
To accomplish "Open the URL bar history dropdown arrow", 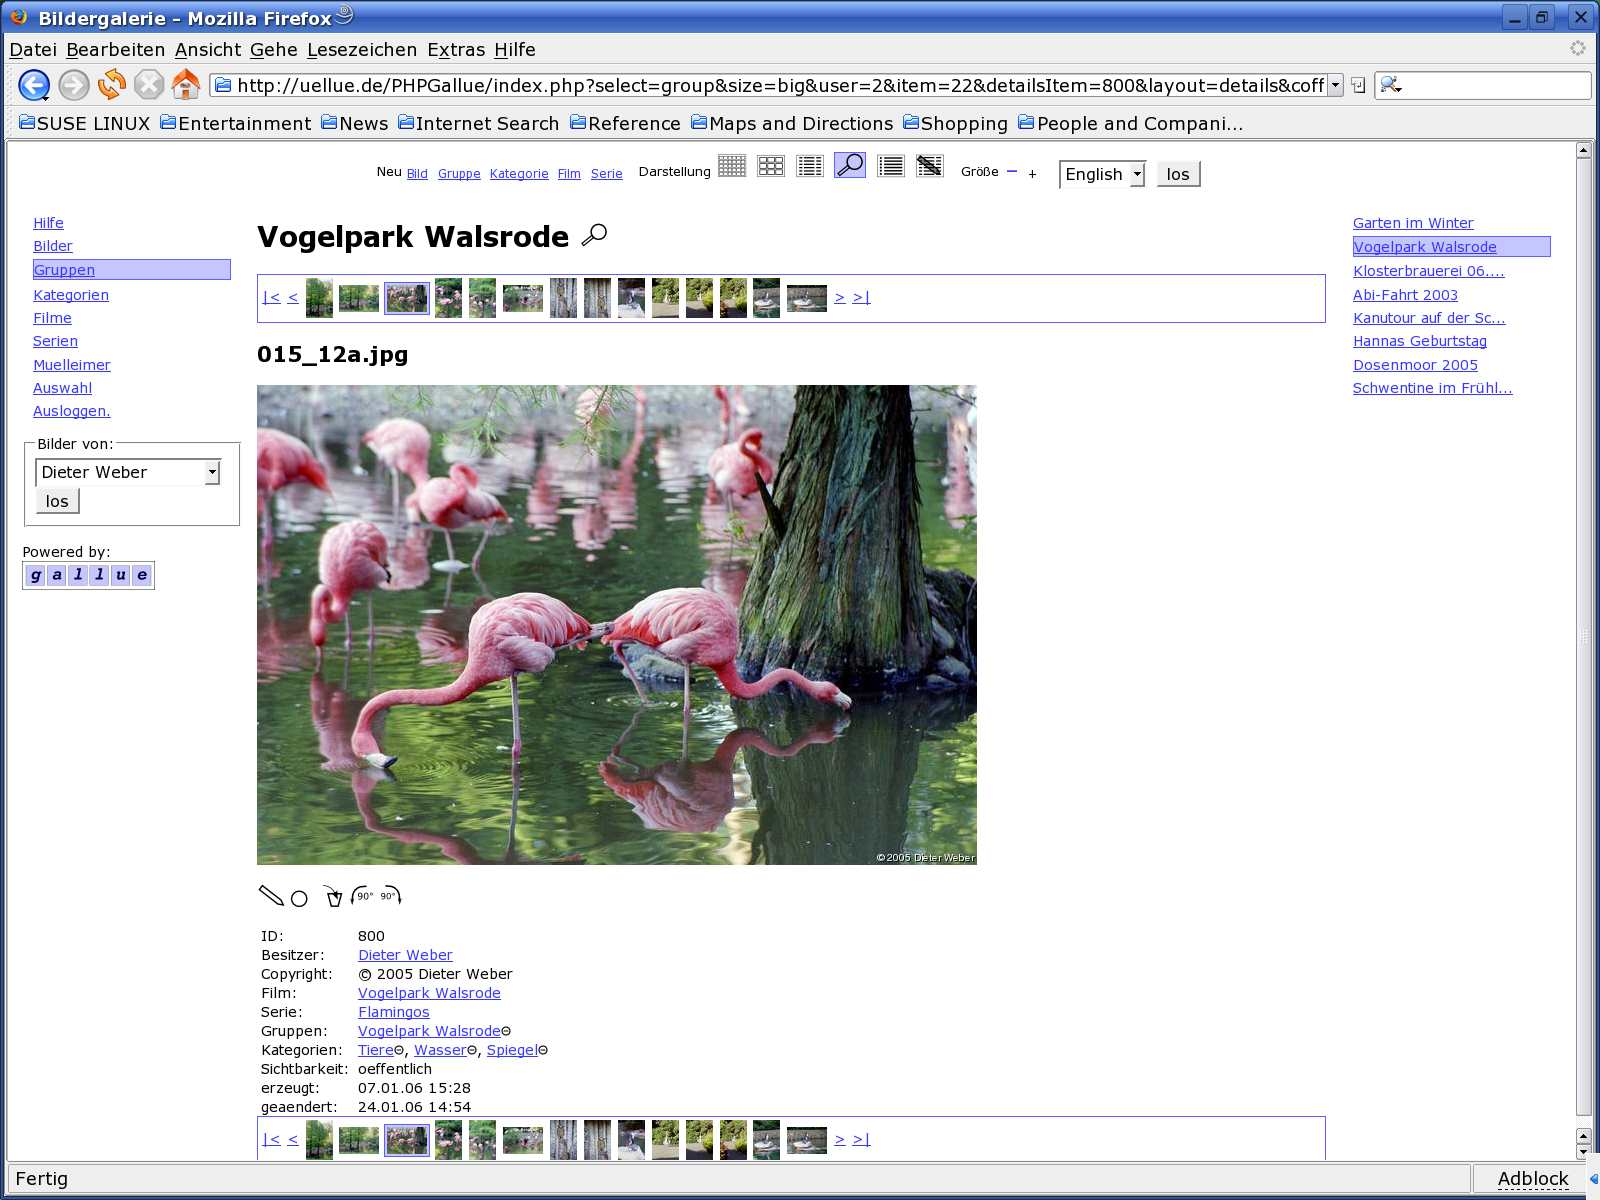I will pyautogui.click(x=1335, y=85).
